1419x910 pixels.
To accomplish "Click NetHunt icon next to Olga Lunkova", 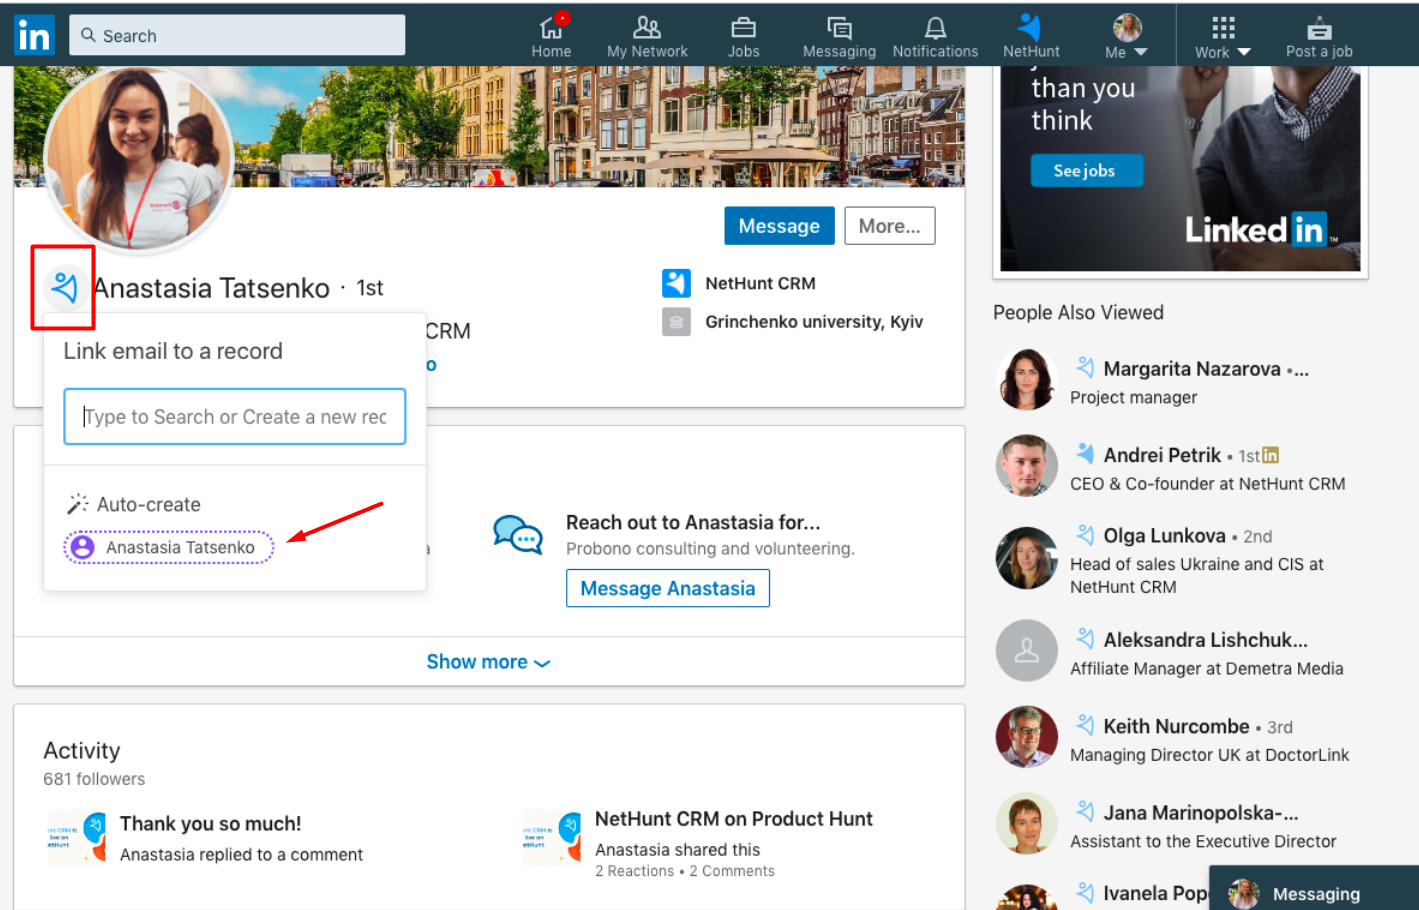I will click(1084, 534).
